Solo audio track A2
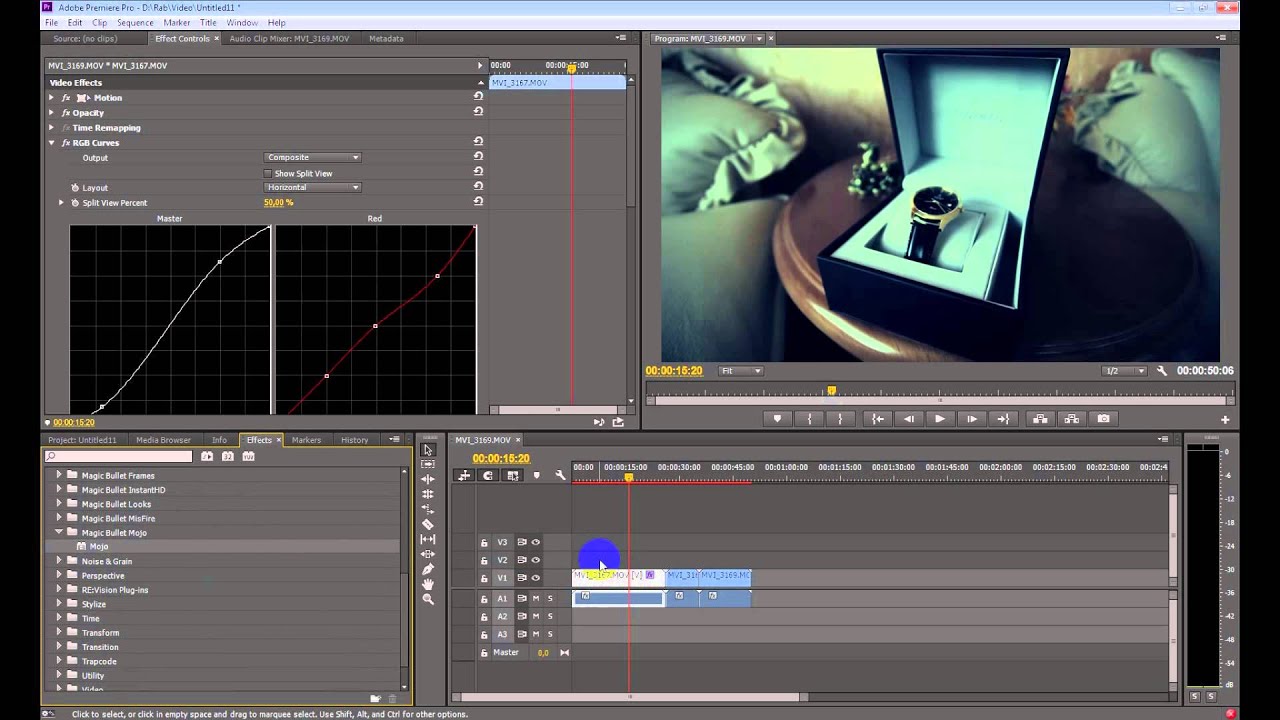 [x=549, y=616]
